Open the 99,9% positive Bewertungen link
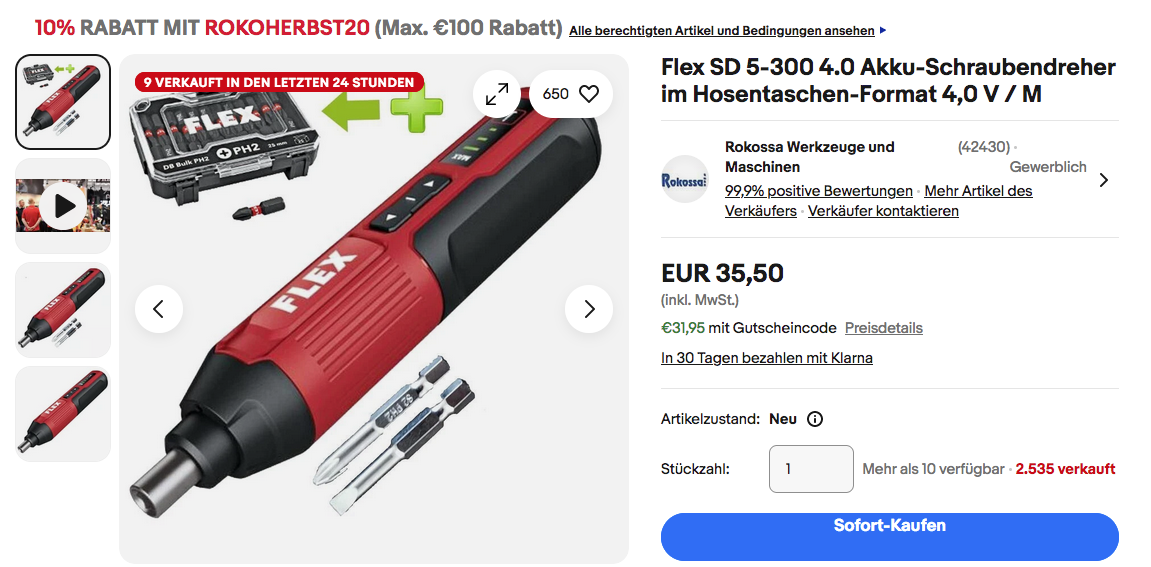Image resolution: width=1151 pixels, height=567 pixels. (818, 191)
